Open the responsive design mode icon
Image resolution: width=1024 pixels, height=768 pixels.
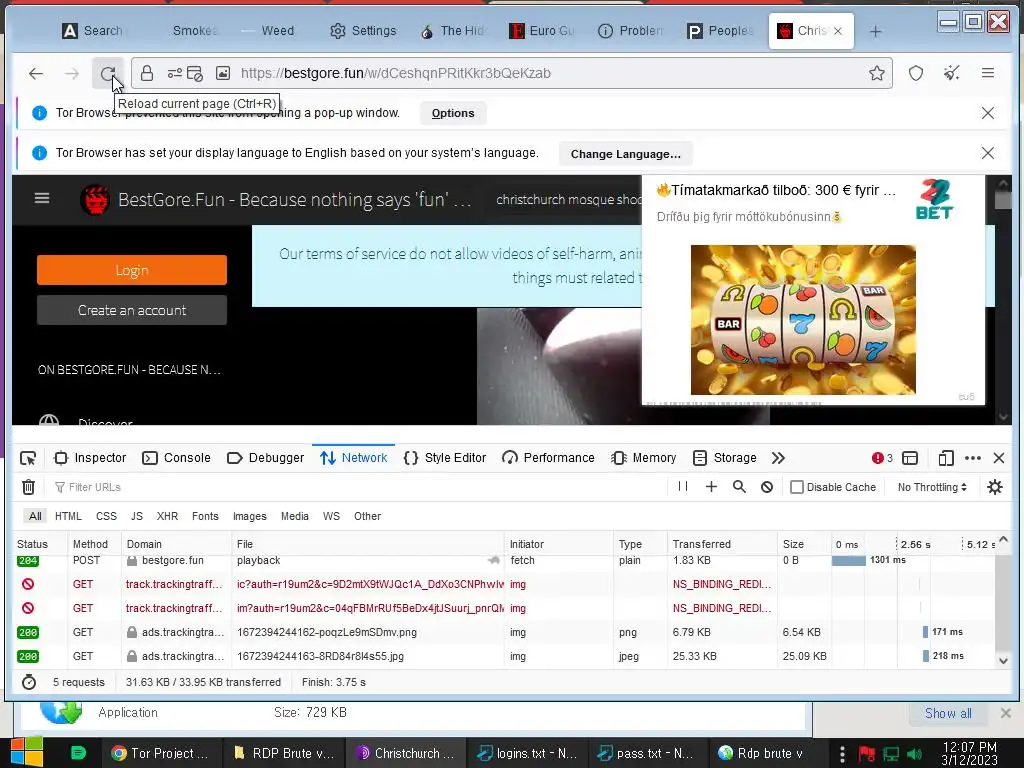pyautogui.click(x=945, y=458)
